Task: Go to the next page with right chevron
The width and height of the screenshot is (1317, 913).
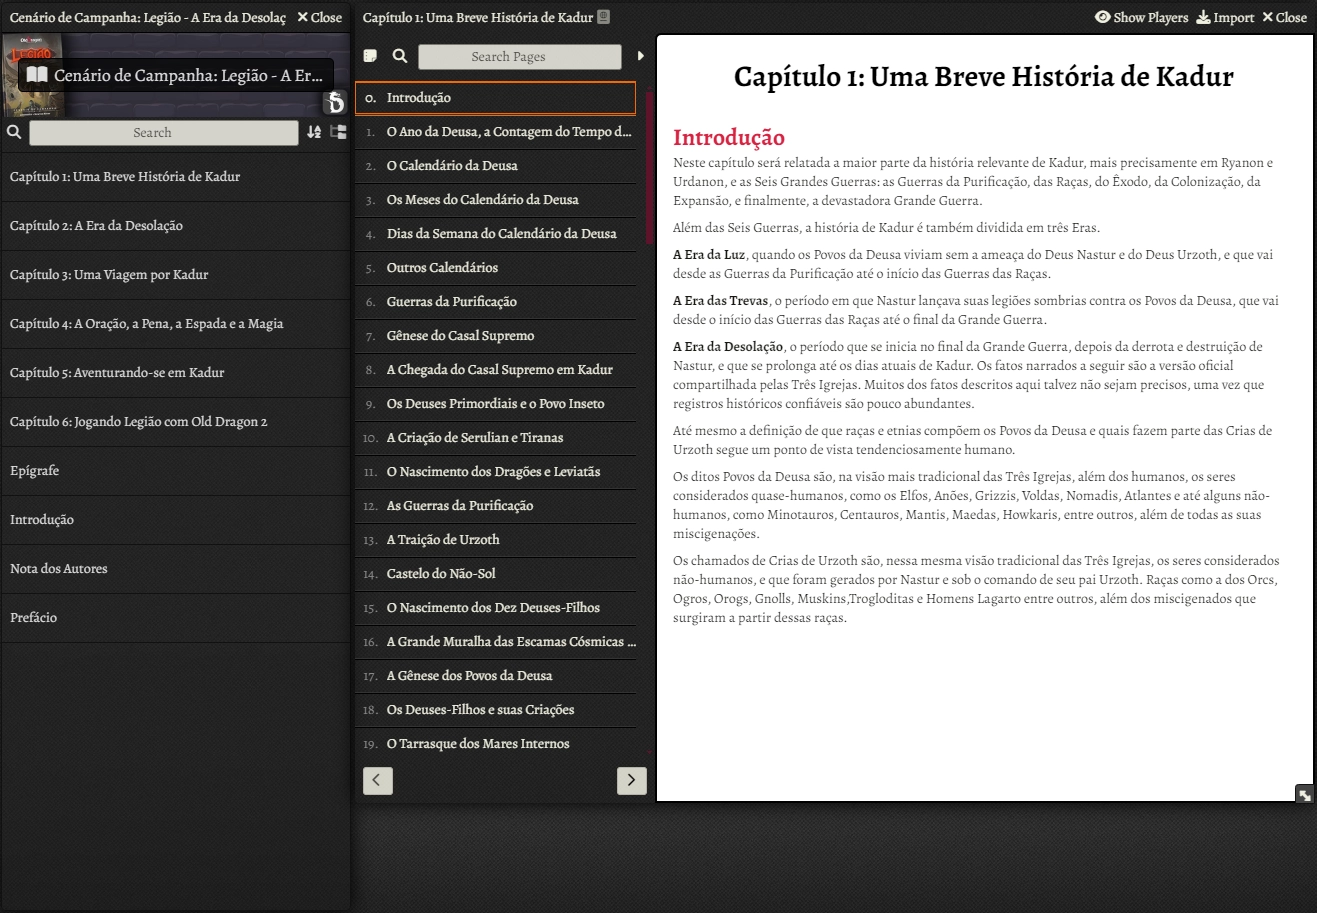Action: coord(631,780)
